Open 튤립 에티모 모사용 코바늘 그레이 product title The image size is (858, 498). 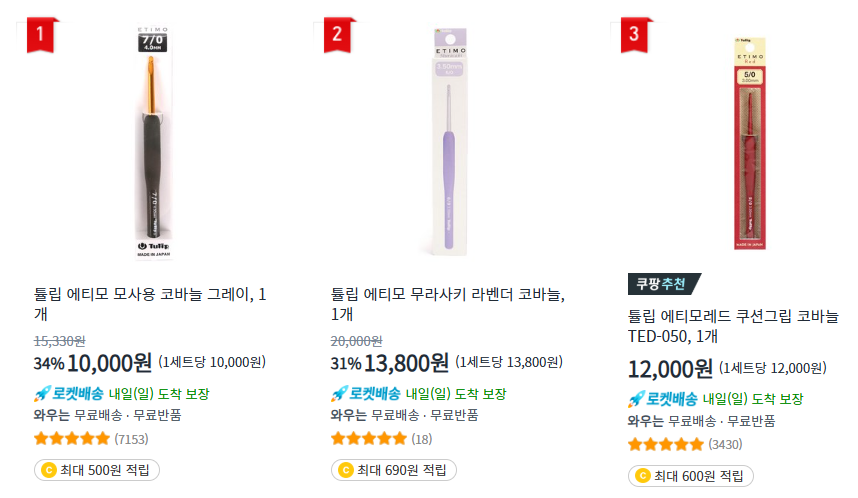(150, 304)
